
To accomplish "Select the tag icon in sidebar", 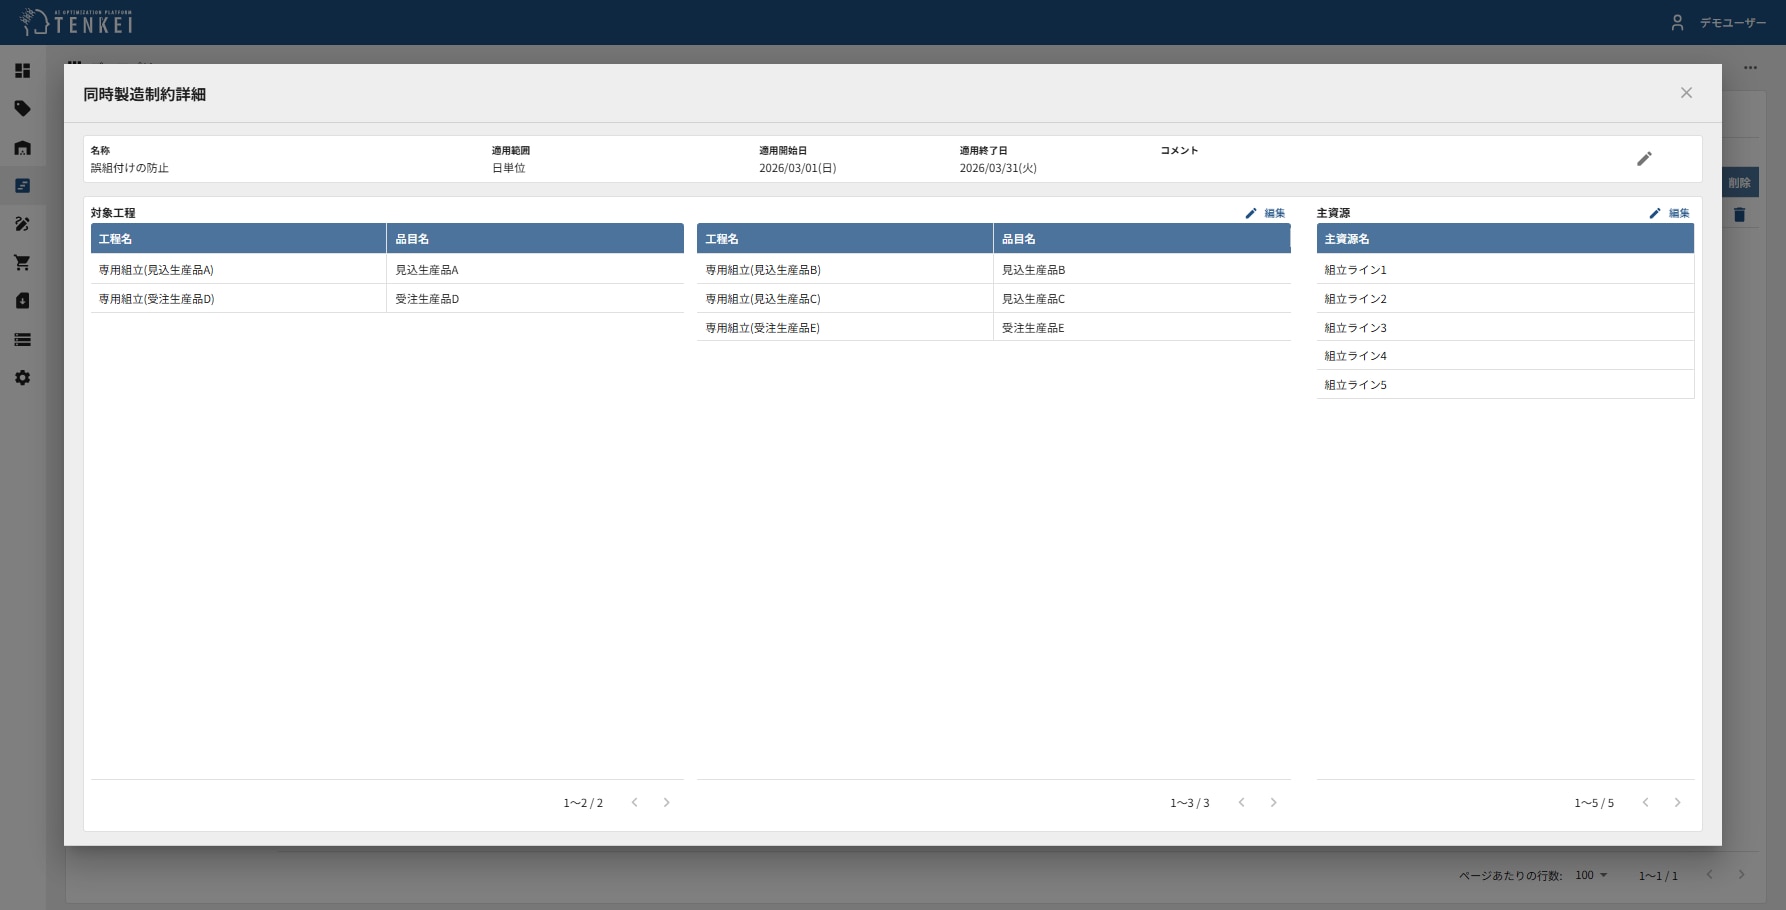I will click(x=22, y=109).
